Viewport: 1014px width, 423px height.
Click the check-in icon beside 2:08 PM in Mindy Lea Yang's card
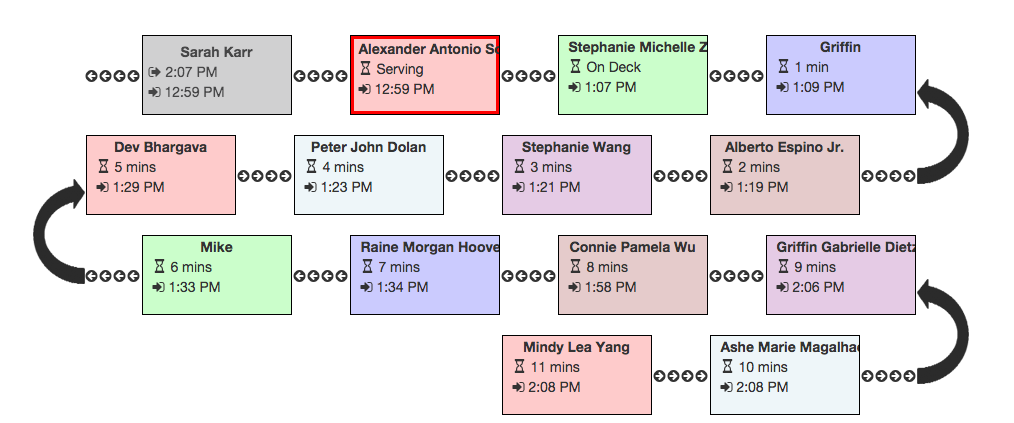pyautogui.click(x=518, y=387)
